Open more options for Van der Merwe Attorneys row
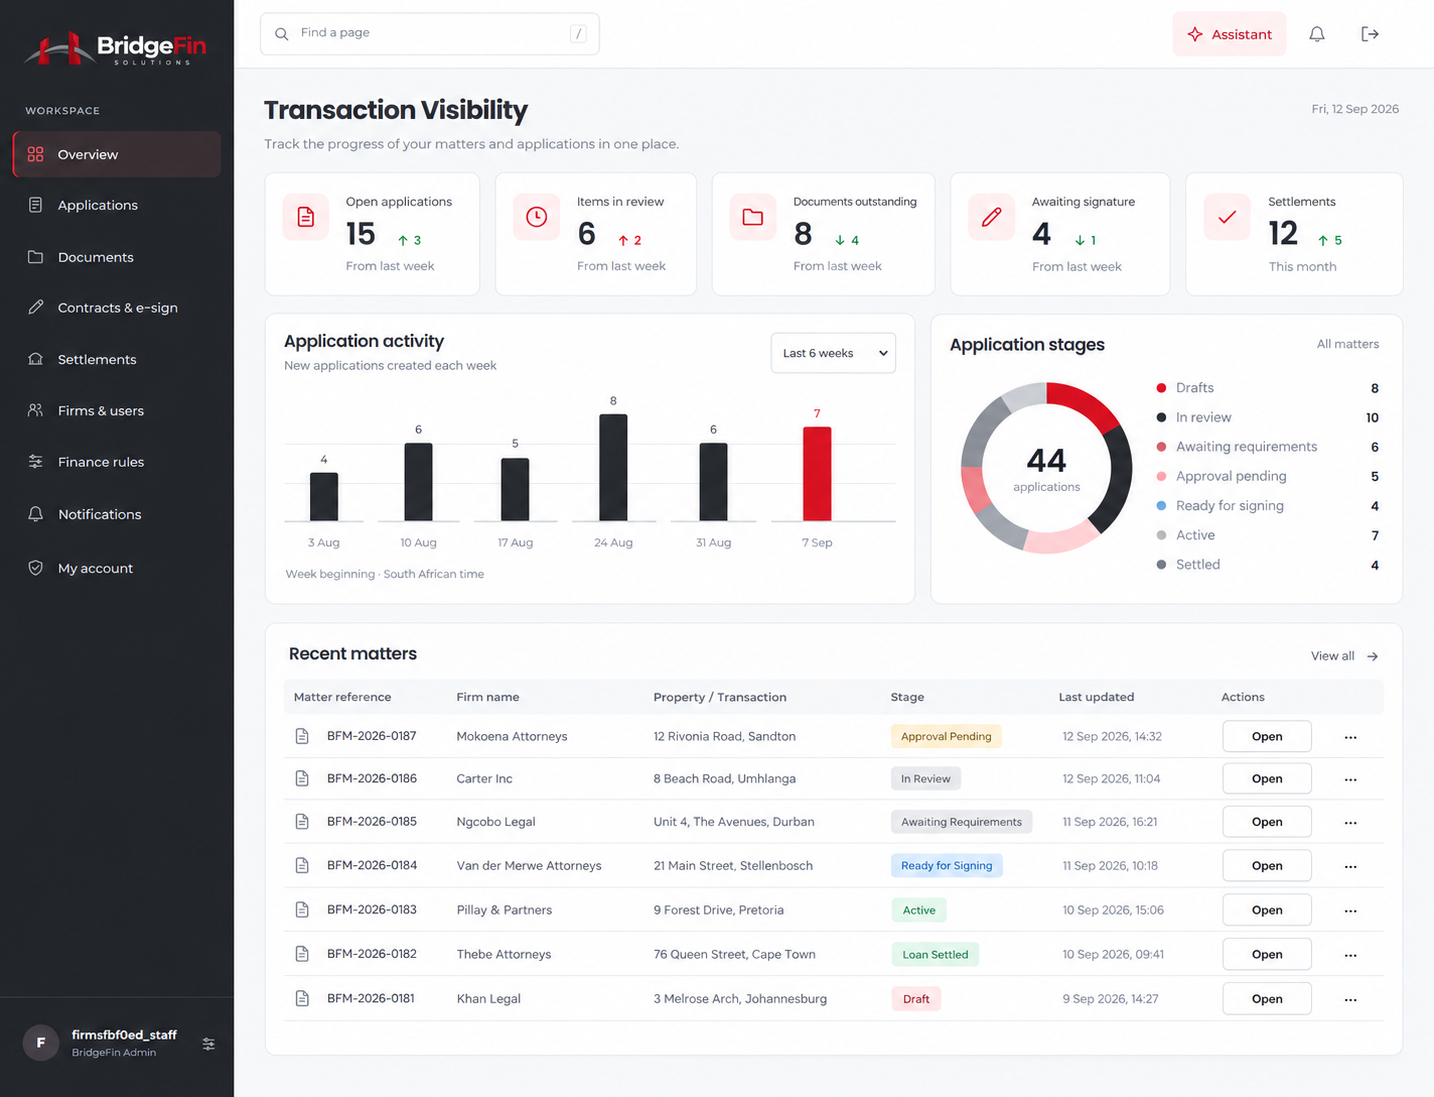The height and width of the screenshot is (1097, 1434). [x=1351, y=867]
